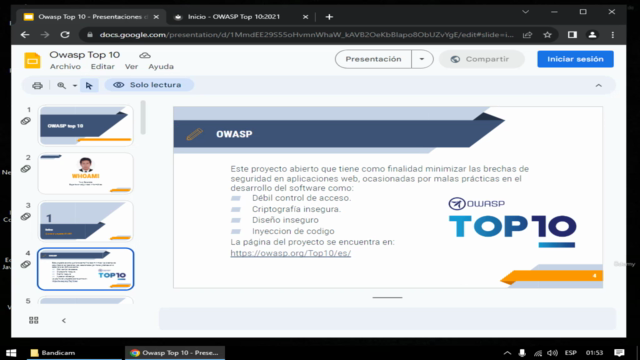Click the 'Criptografía insegura.' bullet
This screenshot has width=640, height=360.
[296, 209]
